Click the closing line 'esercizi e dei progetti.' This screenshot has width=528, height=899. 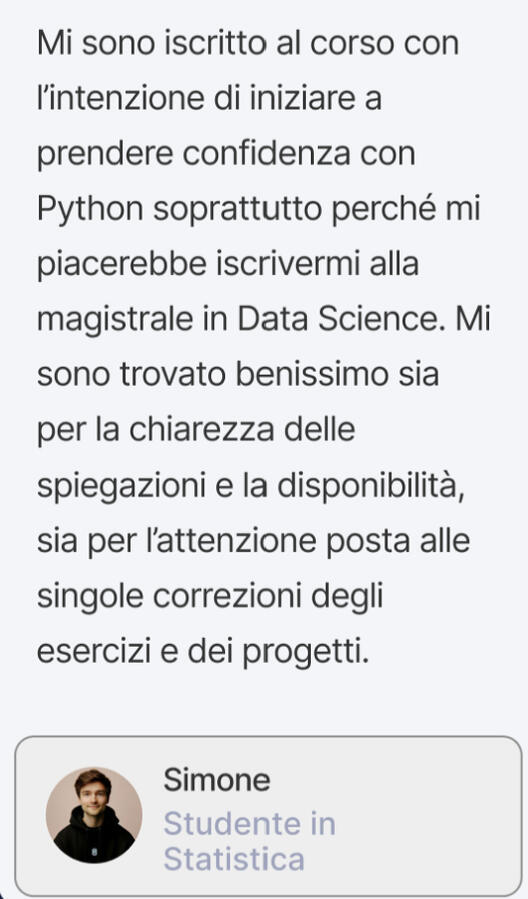(x=203, y=652)
